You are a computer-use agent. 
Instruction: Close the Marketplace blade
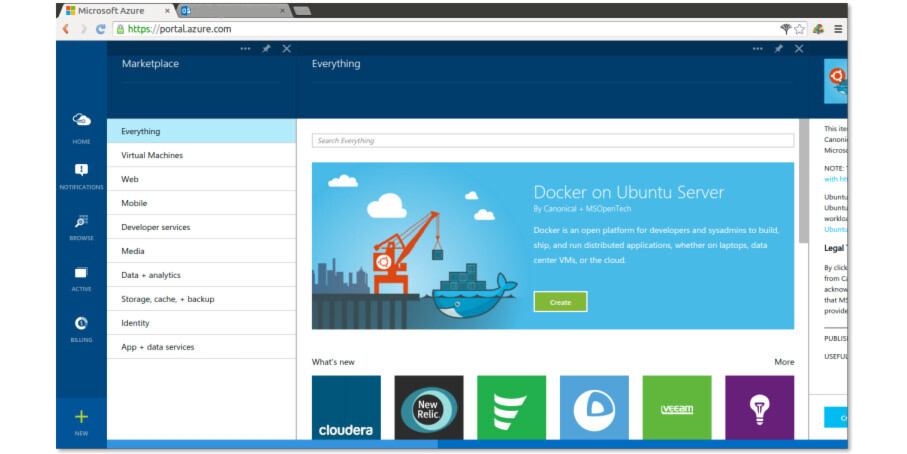click(x=286, y=49)
